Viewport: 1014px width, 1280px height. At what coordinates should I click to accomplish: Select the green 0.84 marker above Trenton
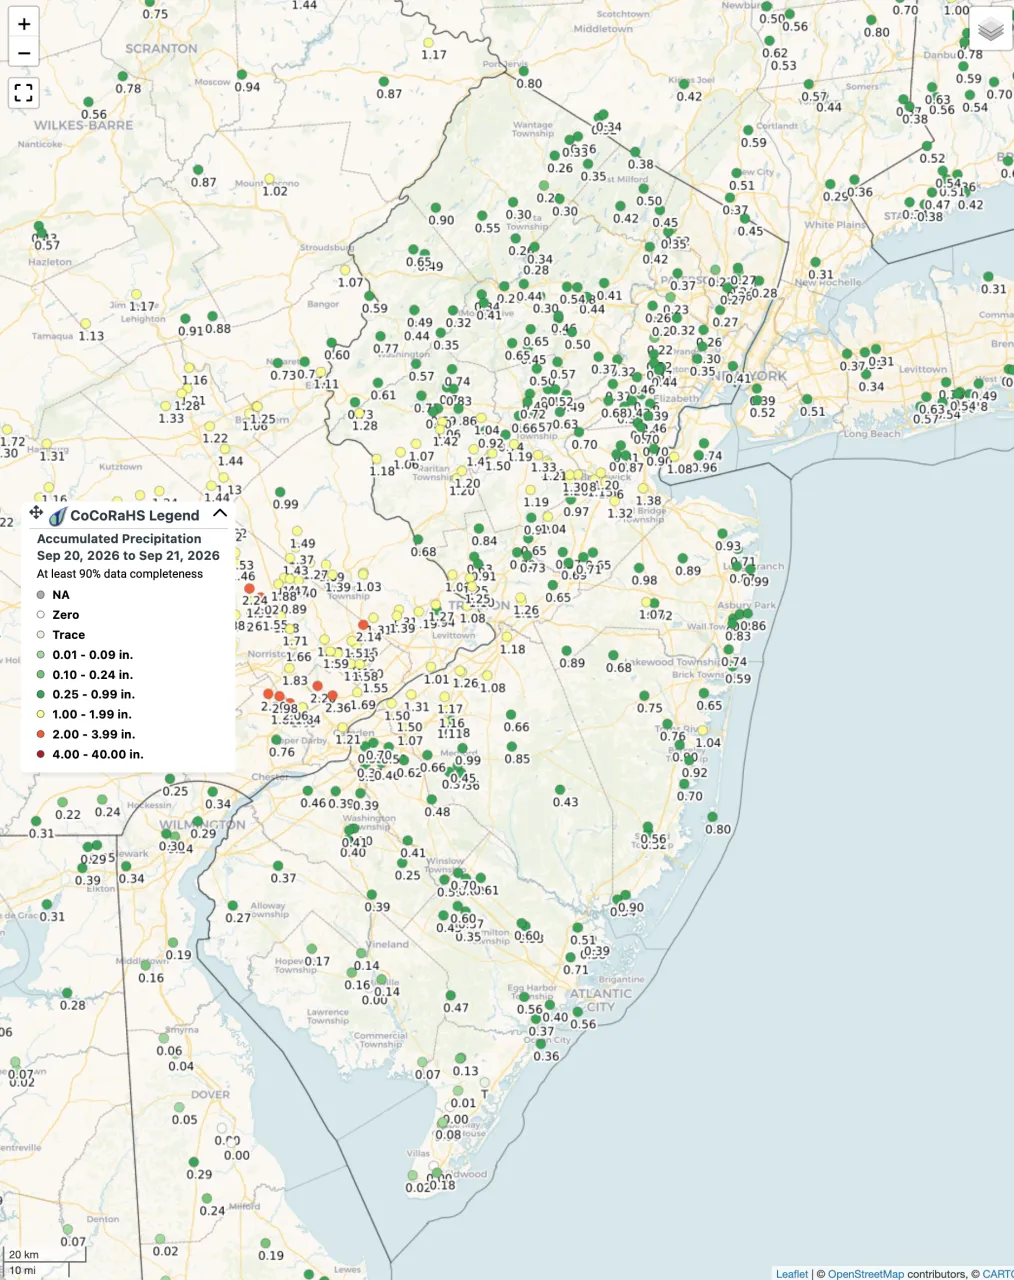[x=478, y=529]
